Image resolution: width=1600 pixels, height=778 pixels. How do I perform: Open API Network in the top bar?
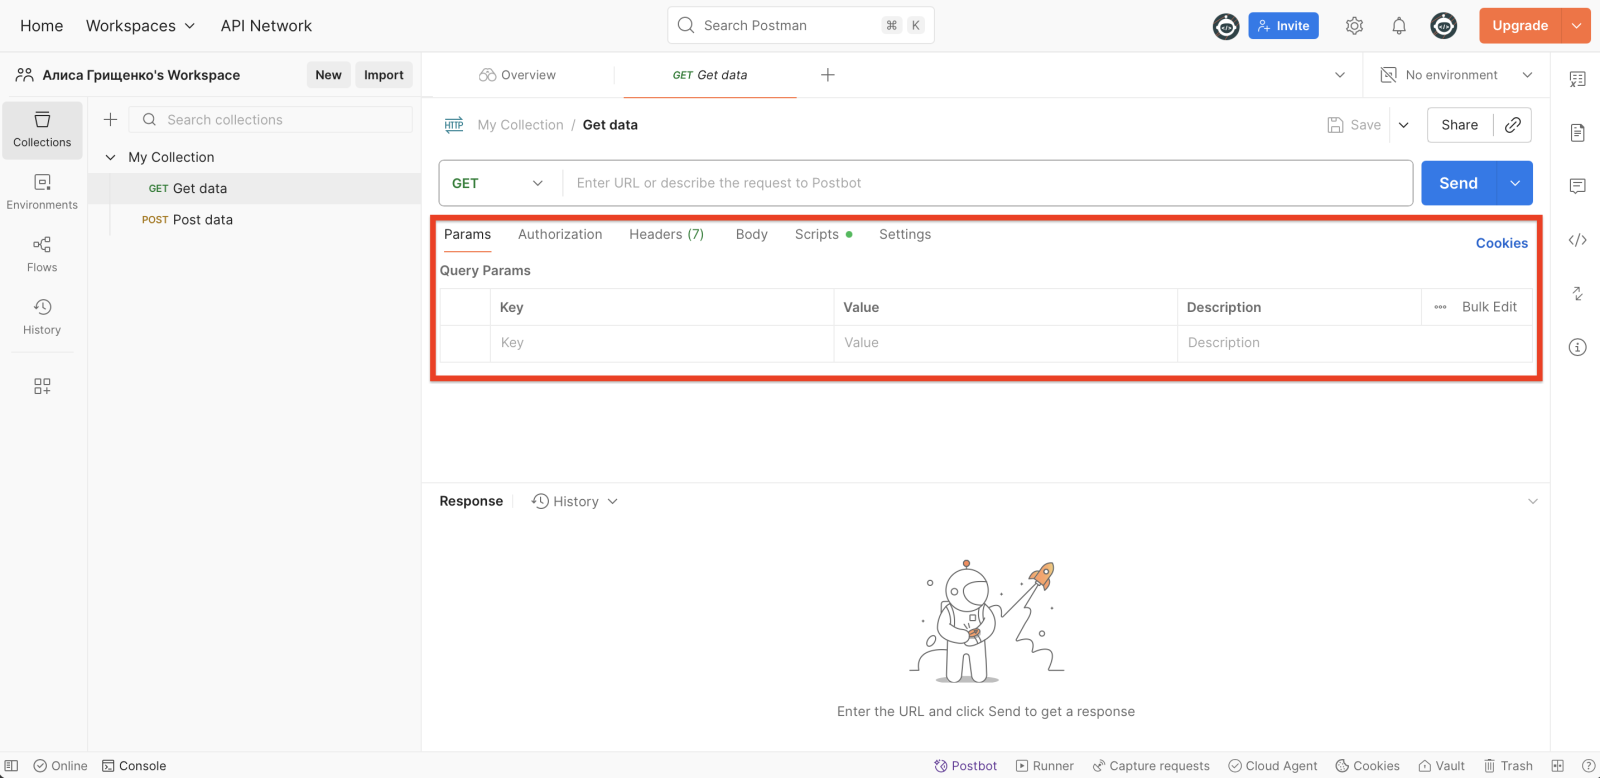coord(266,26)
